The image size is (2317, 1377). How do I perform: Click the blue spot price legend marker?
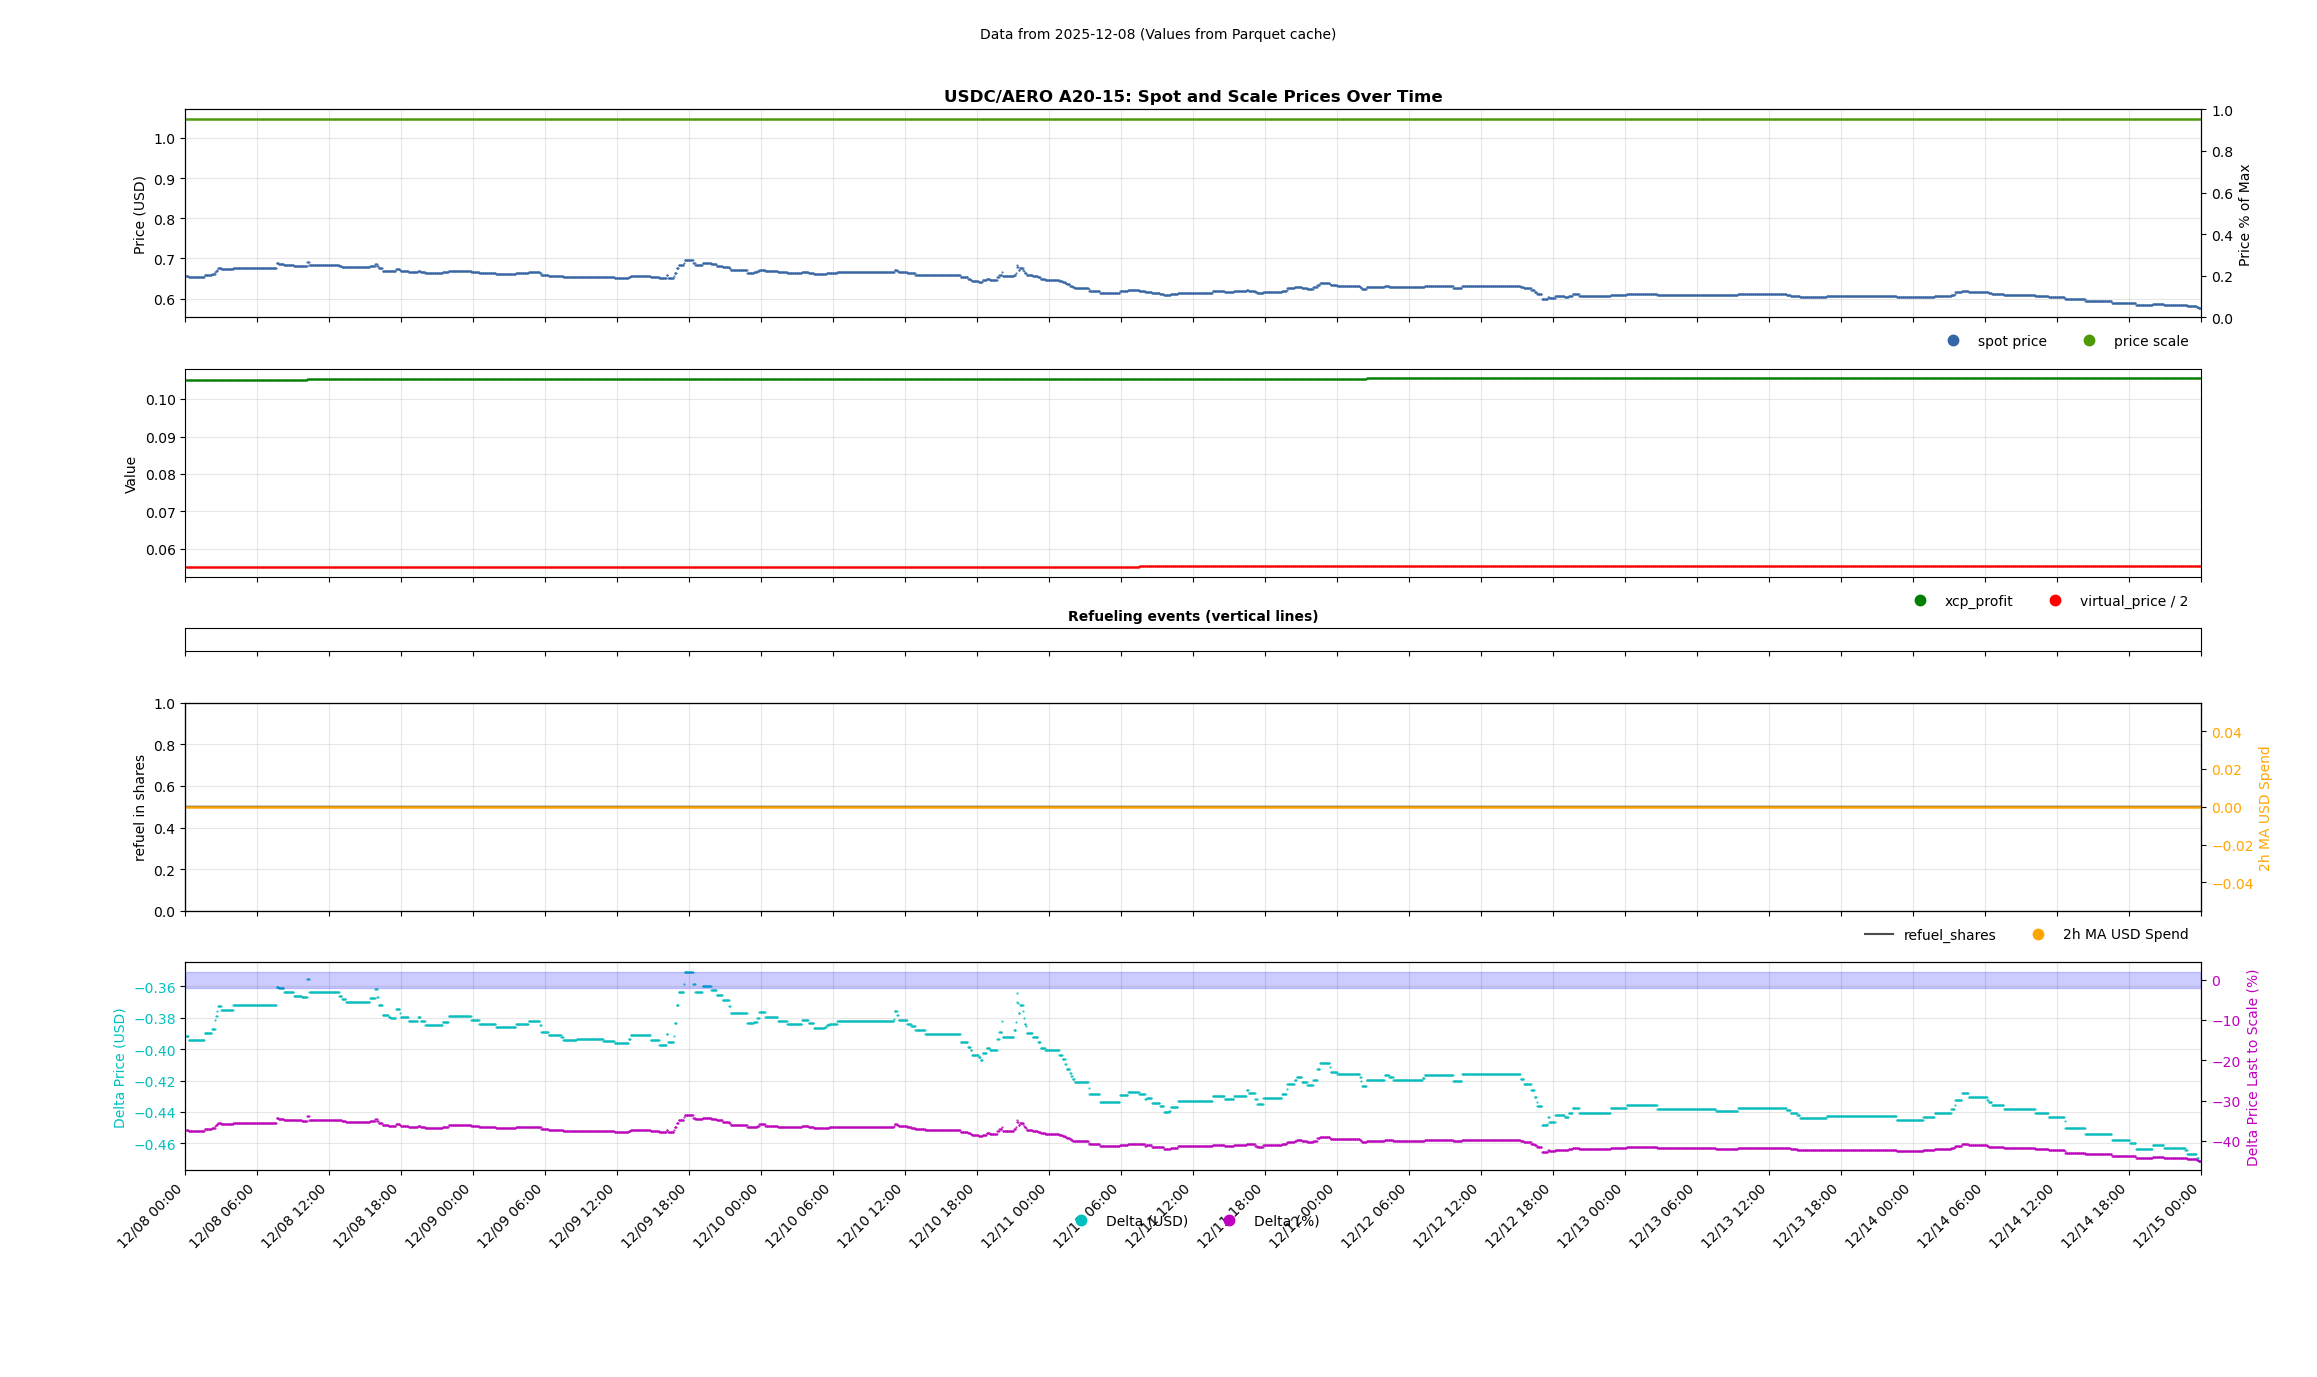click(x=1953, y=341)
